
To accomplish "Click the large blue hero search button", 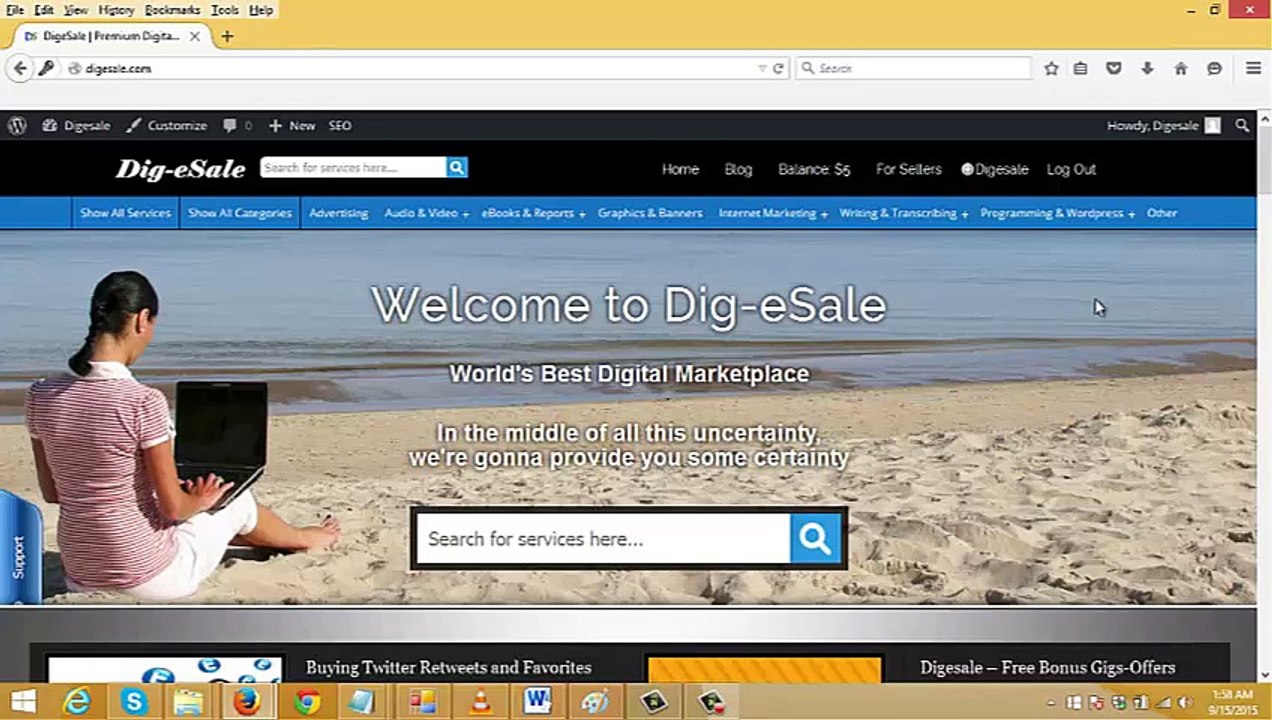I will point(815,539).
